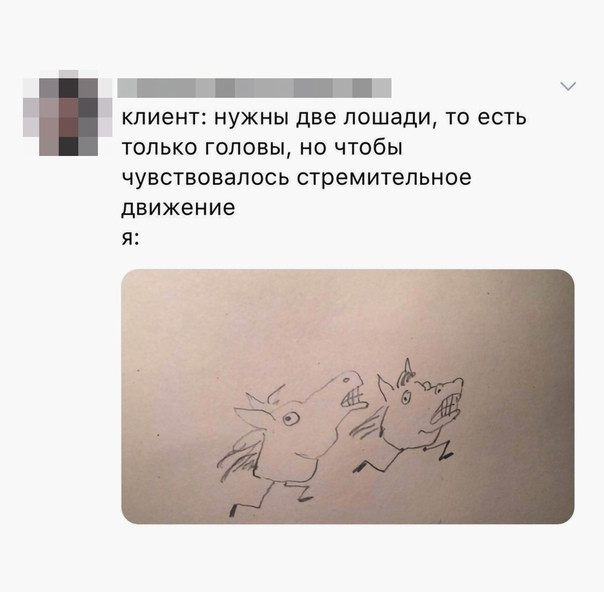Click the left horse's bared teeth
604x592 pixels.
click(x=352, y=397)
